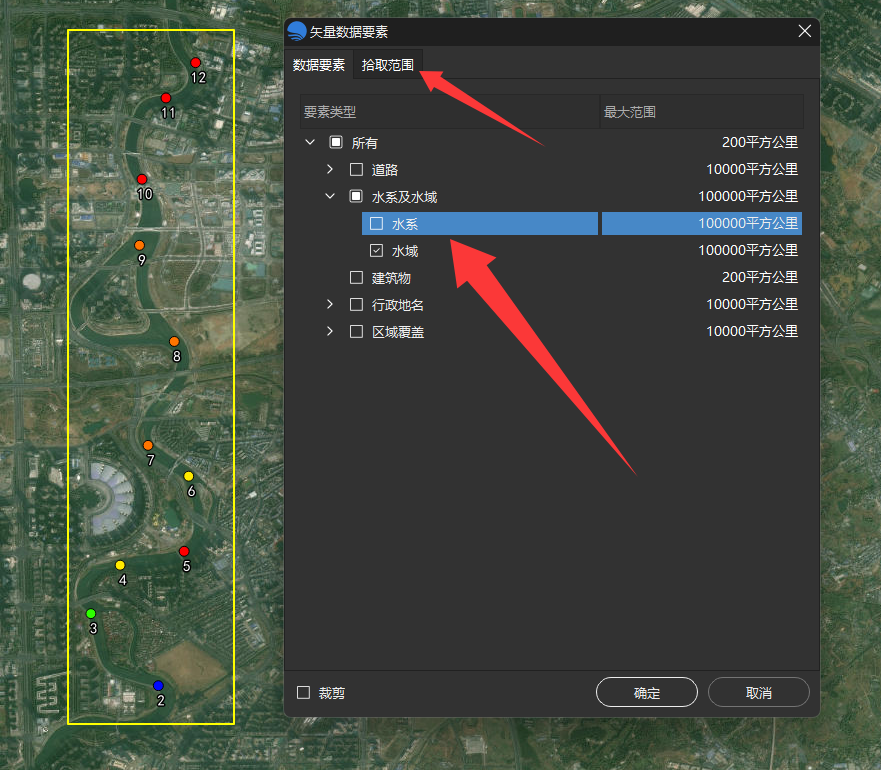Enable the 裁剪 option
The width and height of the screenshot is (881, 770).
303,692
